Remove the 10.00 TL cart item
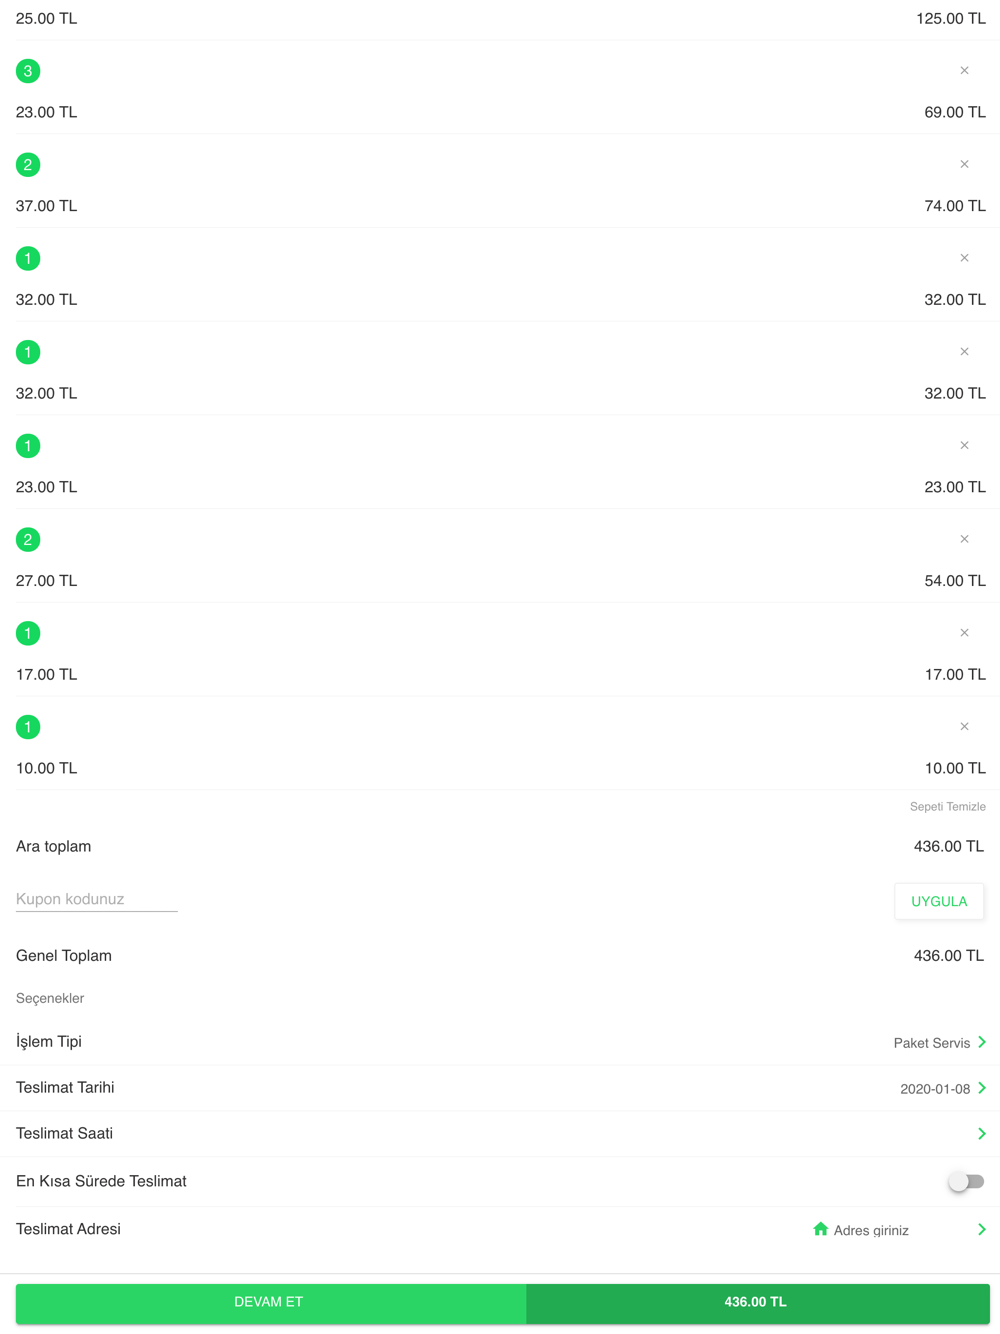 coord(964,727)
